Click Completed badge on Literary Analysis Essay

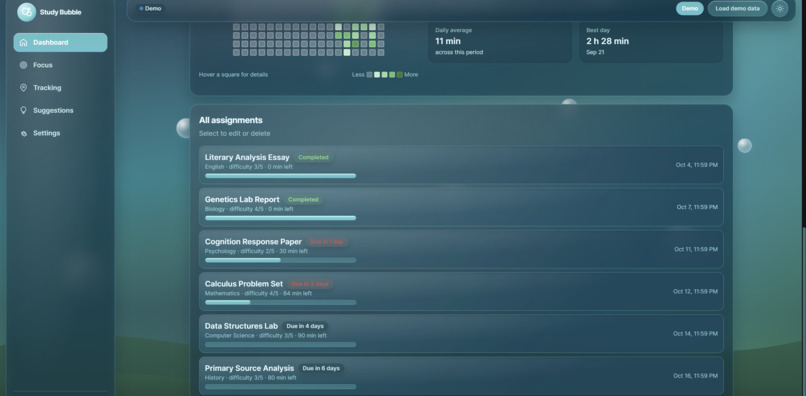[313, 157]
